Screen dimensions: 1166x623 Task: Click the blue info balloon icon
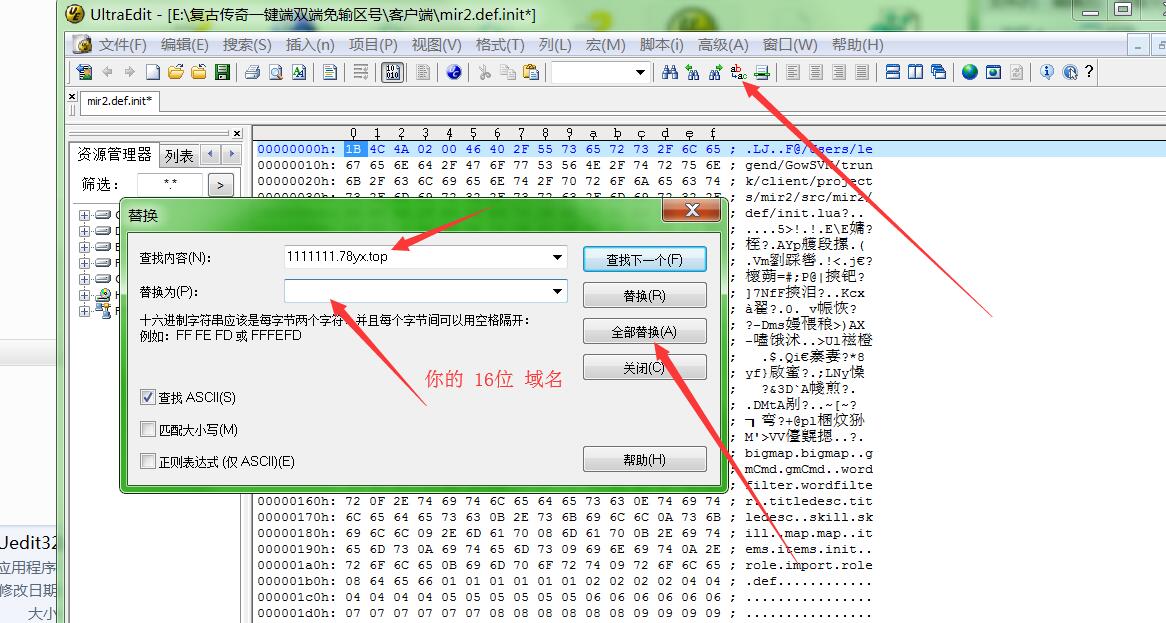pyautogui.click(x=1047, y=72)
